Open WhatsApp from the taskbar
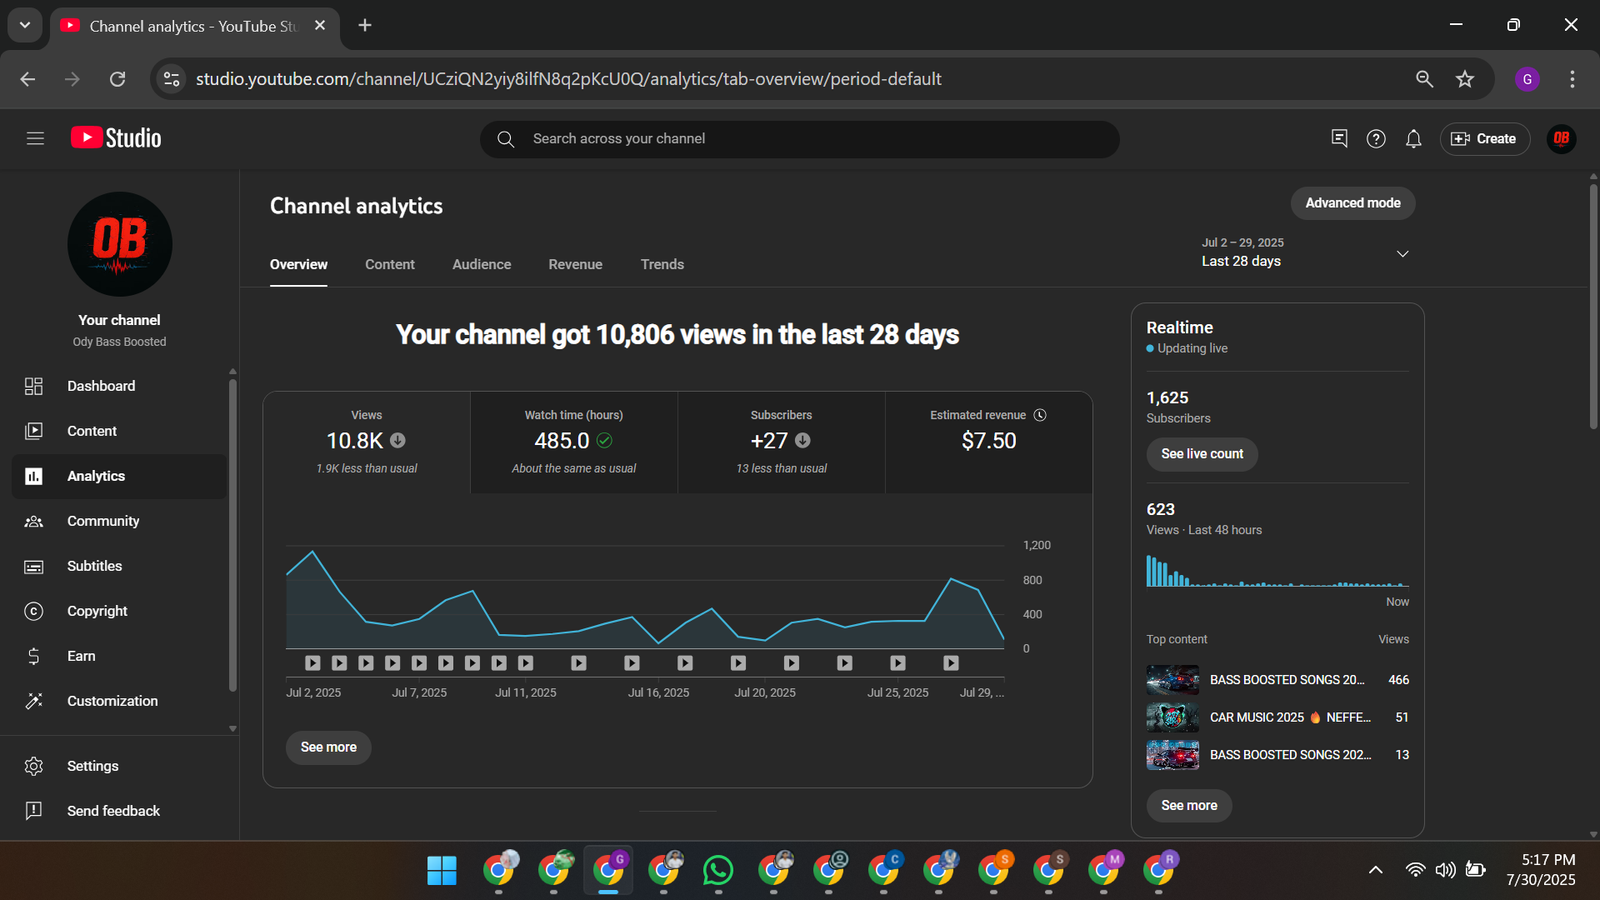The height and width of the screenshot is (900, 1600). click(x=718, y=870)
